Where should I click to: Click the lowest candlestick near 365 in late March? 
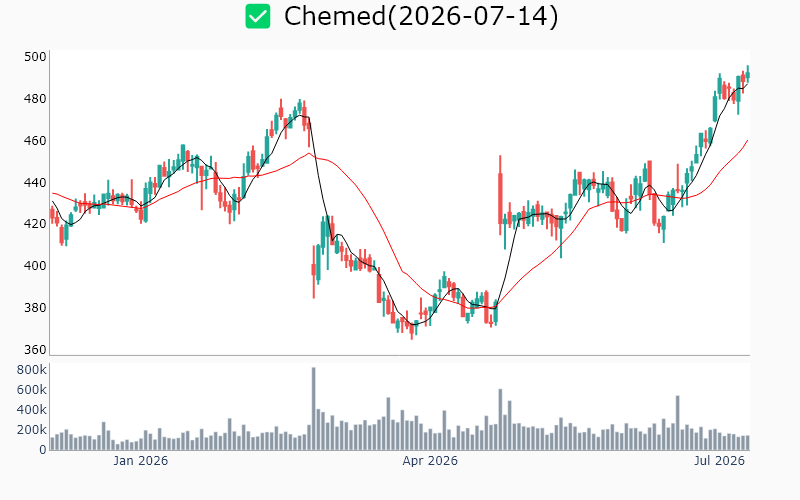pyautogui.click(x=412, y=330)
